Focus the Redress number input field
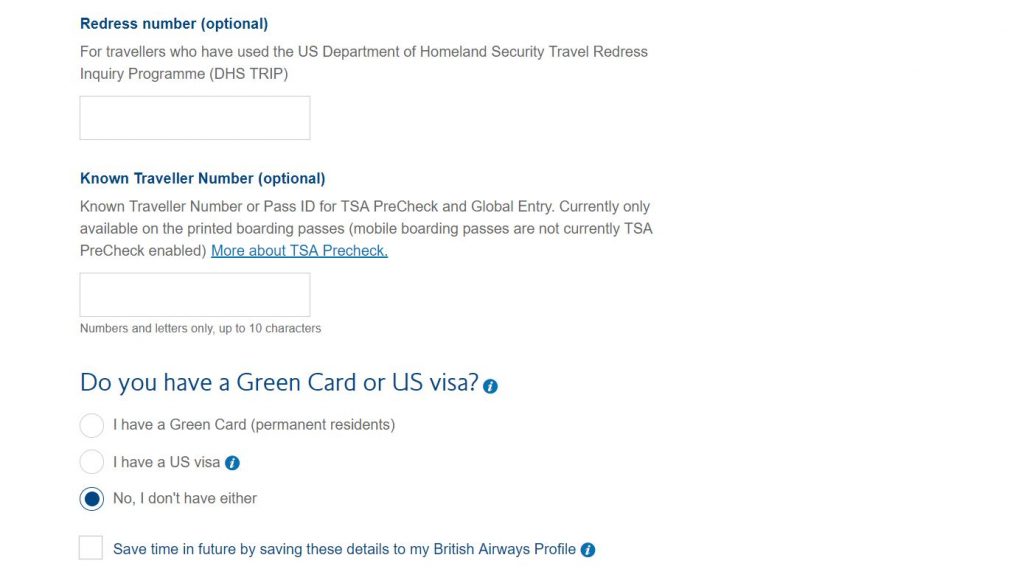The width and height of the screenshot is (1024, 580). point(195,118)
